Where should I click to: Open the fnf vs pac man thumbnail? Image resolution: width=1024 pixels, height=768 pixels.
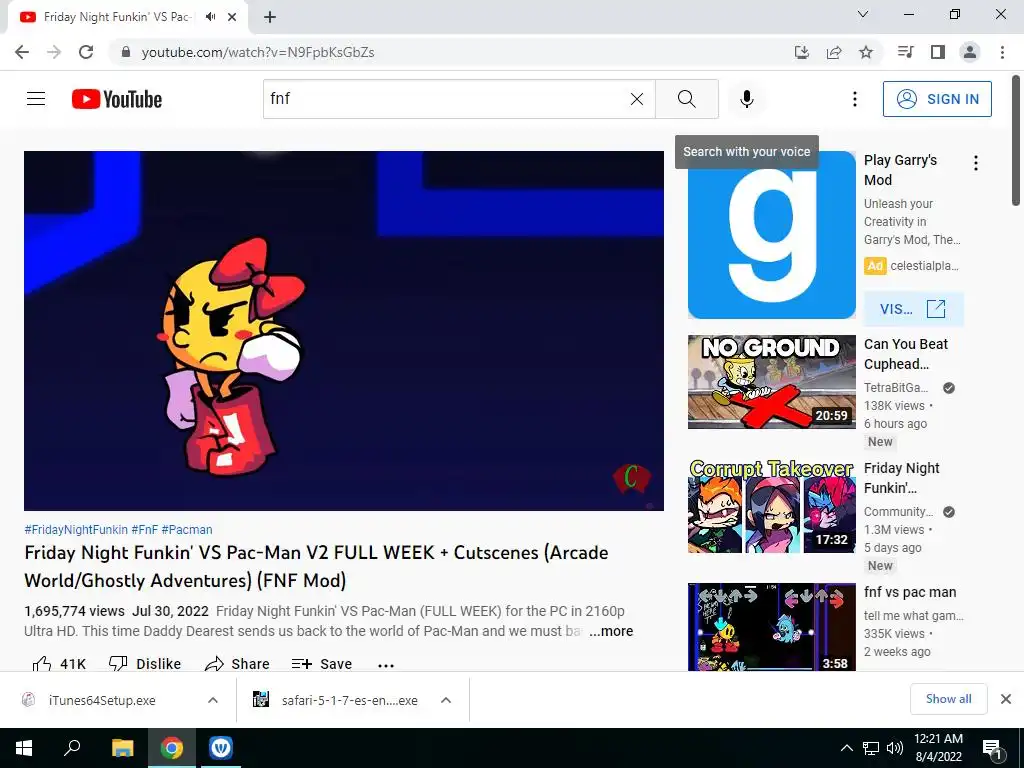click(771, 627)
